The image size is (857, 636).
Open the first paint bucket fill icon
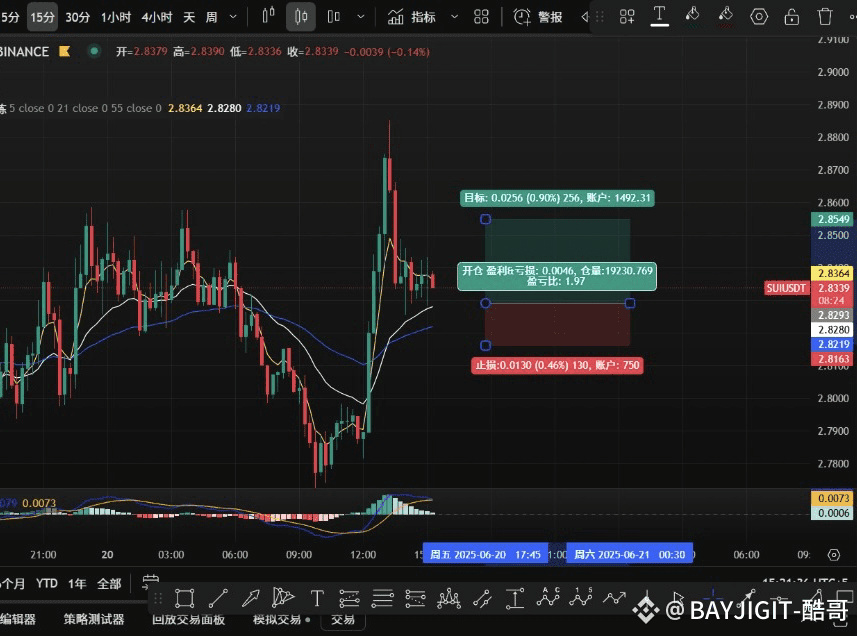click(x=692, y=15)
